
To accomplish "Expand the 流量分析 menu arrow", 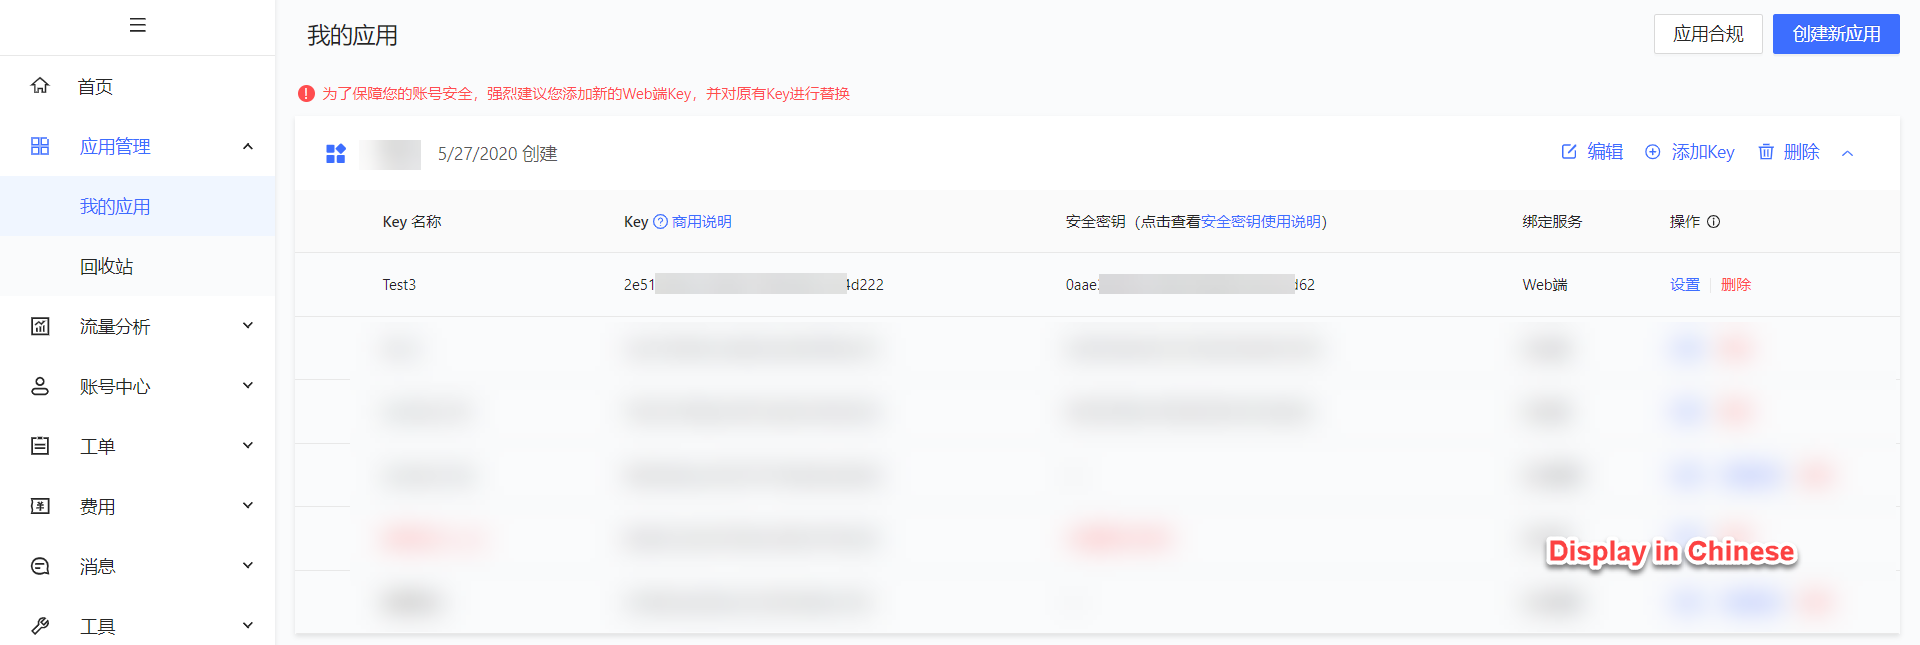I will 248,326.
